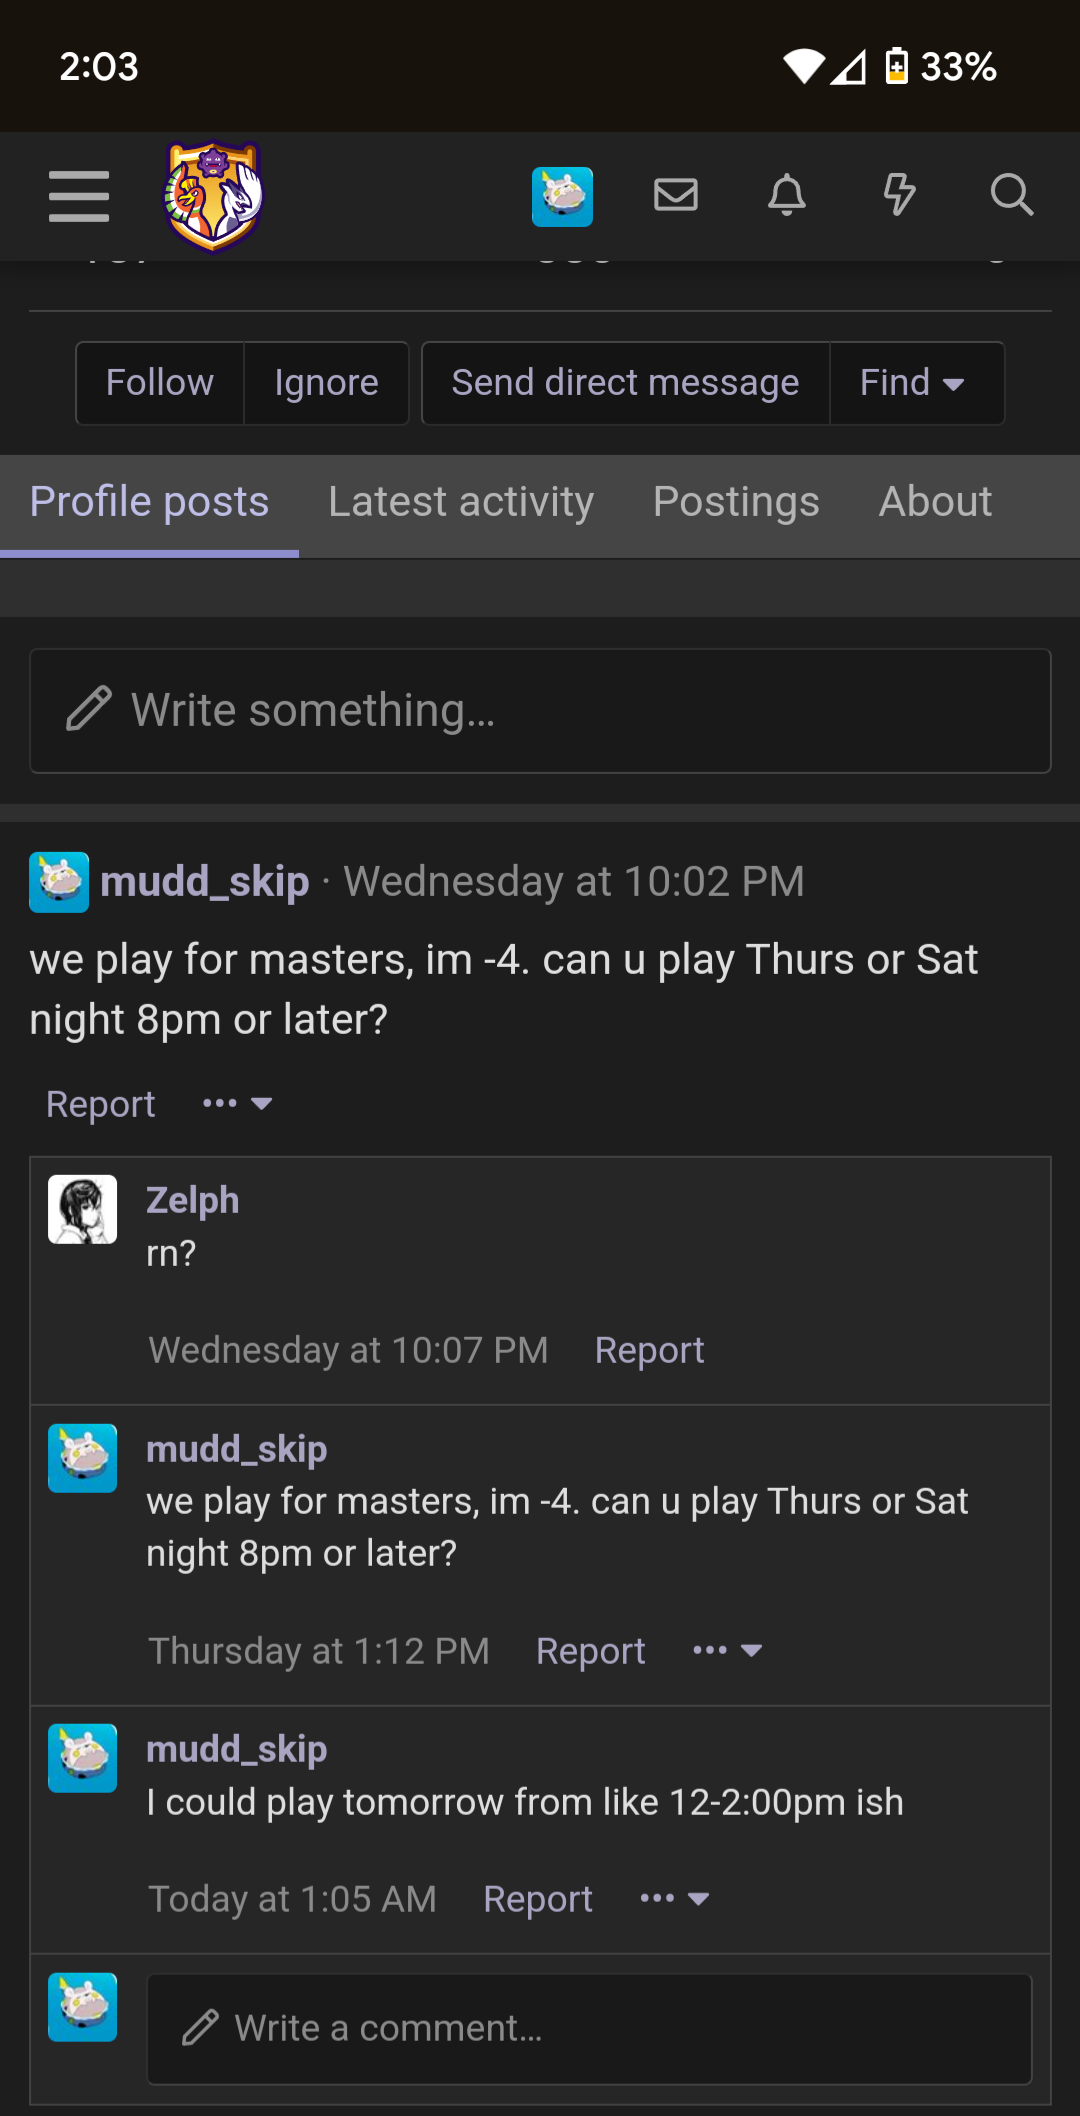The height and width of the screenshot is (2116, 1080).
Task: Tap the Smogon forum logo
Action: tap(213, 196)
